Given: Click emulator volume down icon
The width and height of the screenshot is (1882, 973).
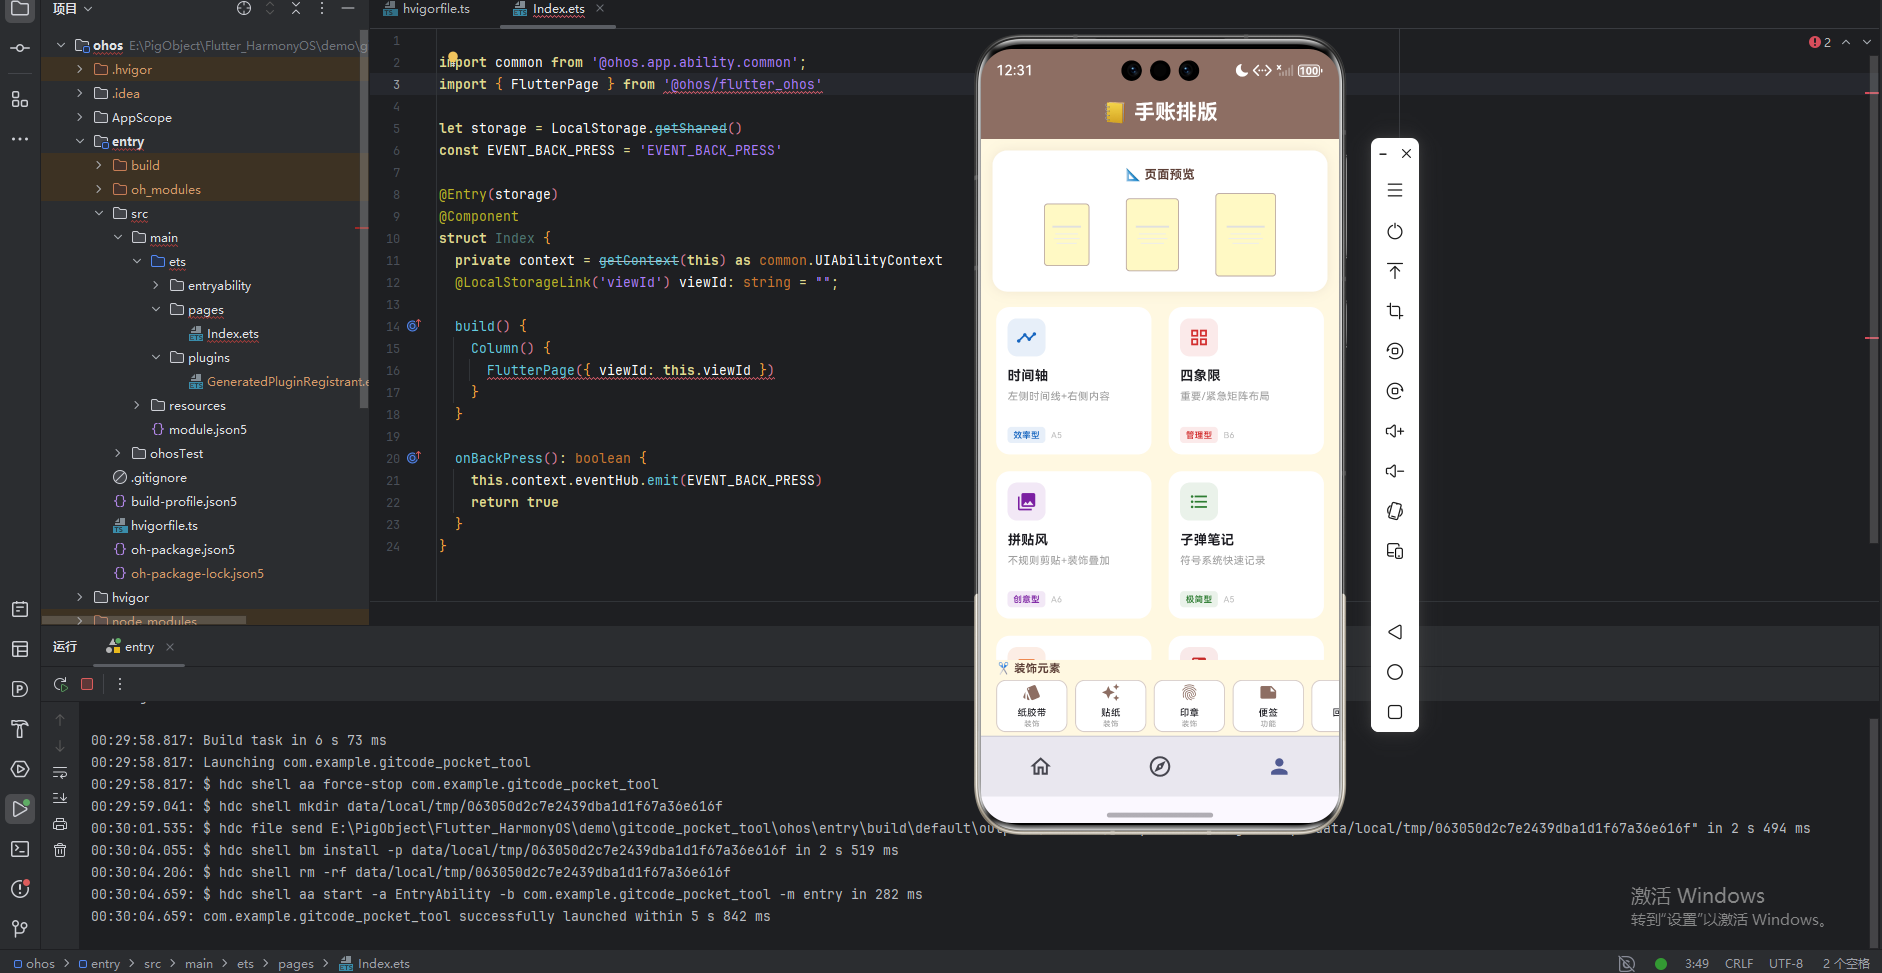Looking at the screenshot, I should click(1395, 471).
